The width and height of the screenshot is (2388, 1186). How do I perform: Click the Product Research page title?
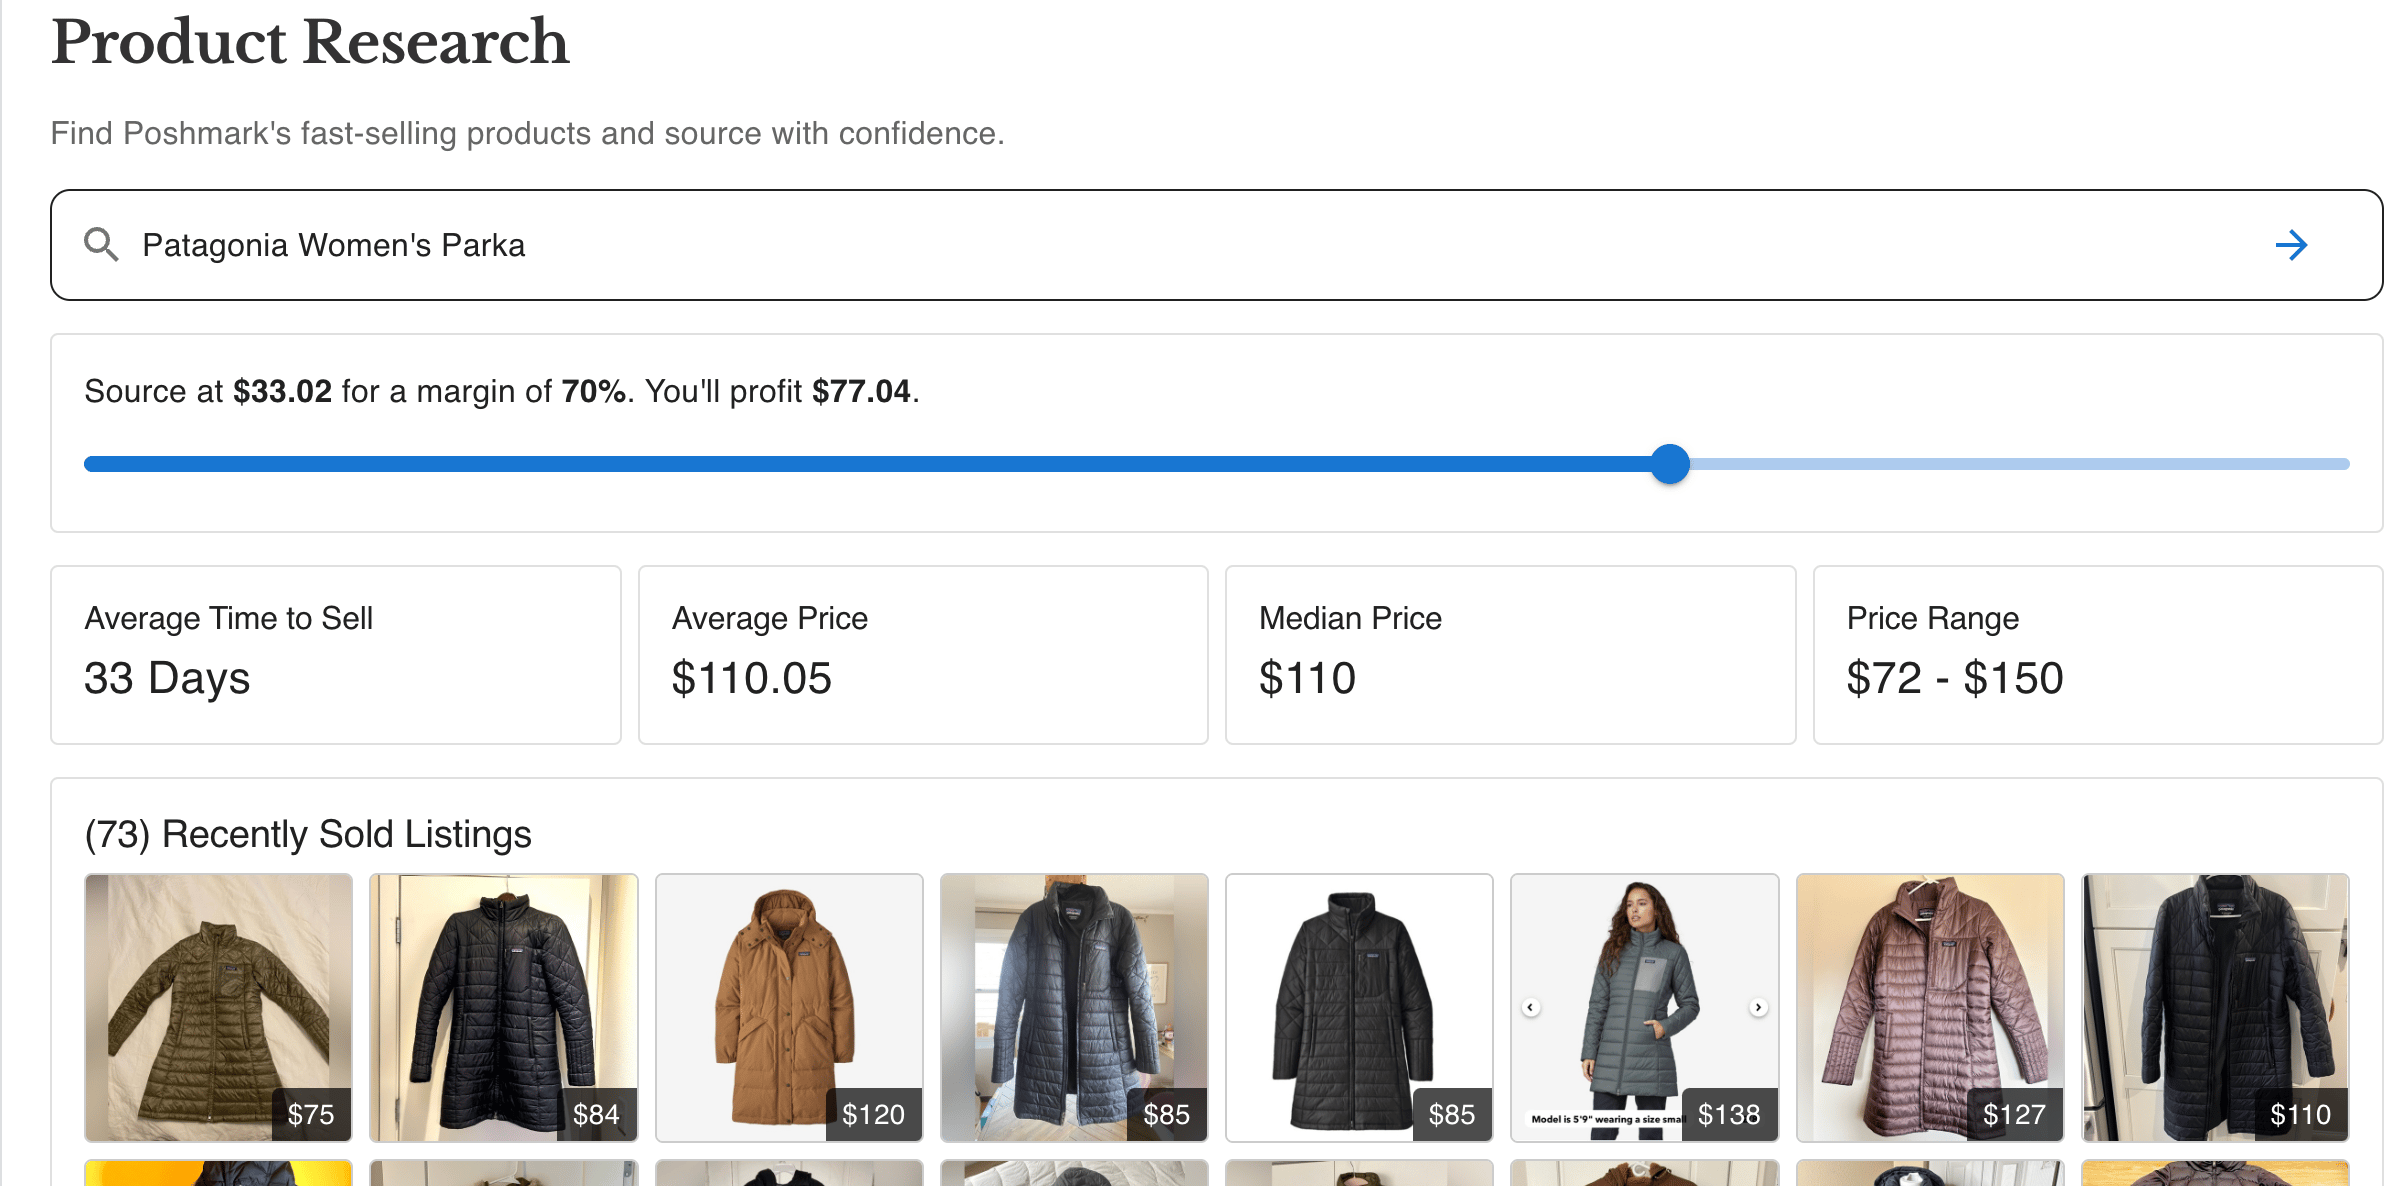(x=310, y=42)
